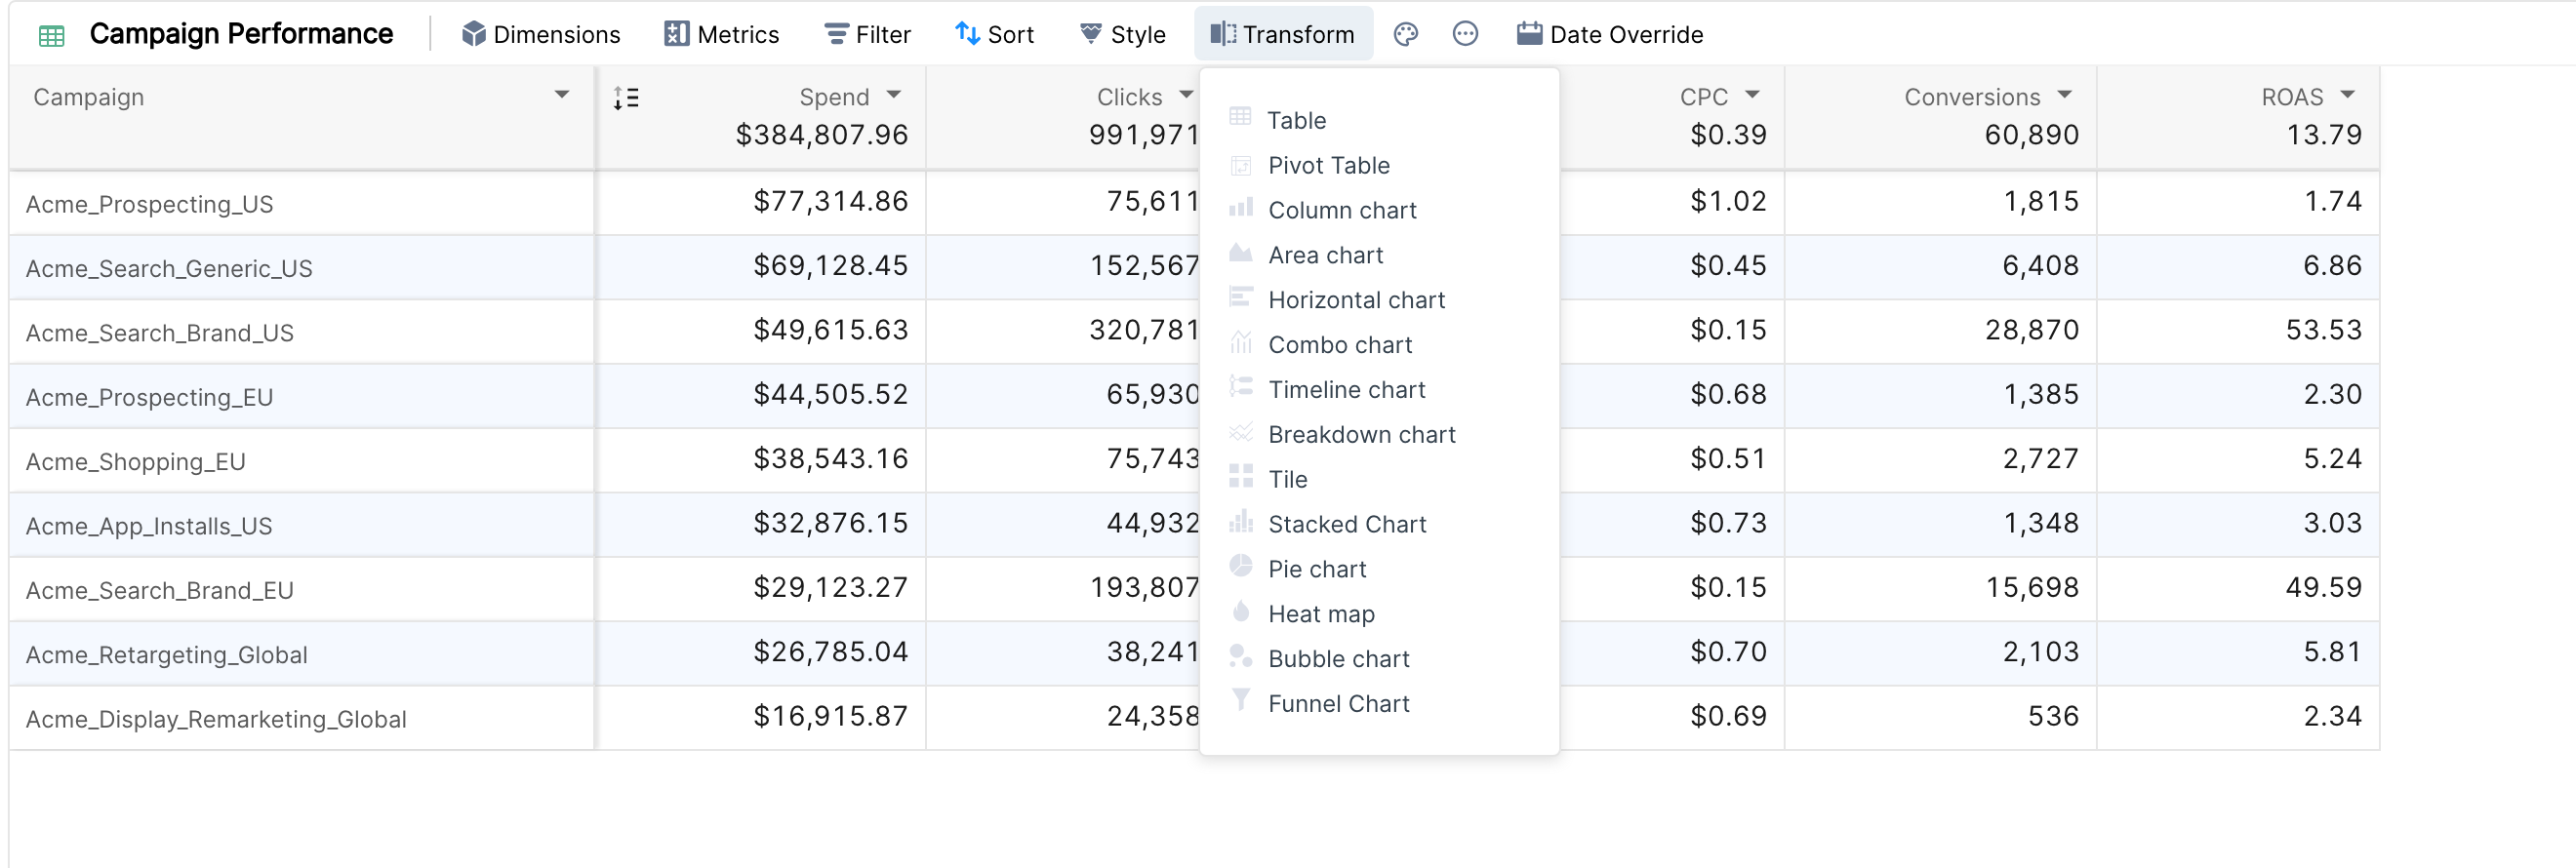Select the Acme_Search_Brand_US row

(x=1194, y=332)
